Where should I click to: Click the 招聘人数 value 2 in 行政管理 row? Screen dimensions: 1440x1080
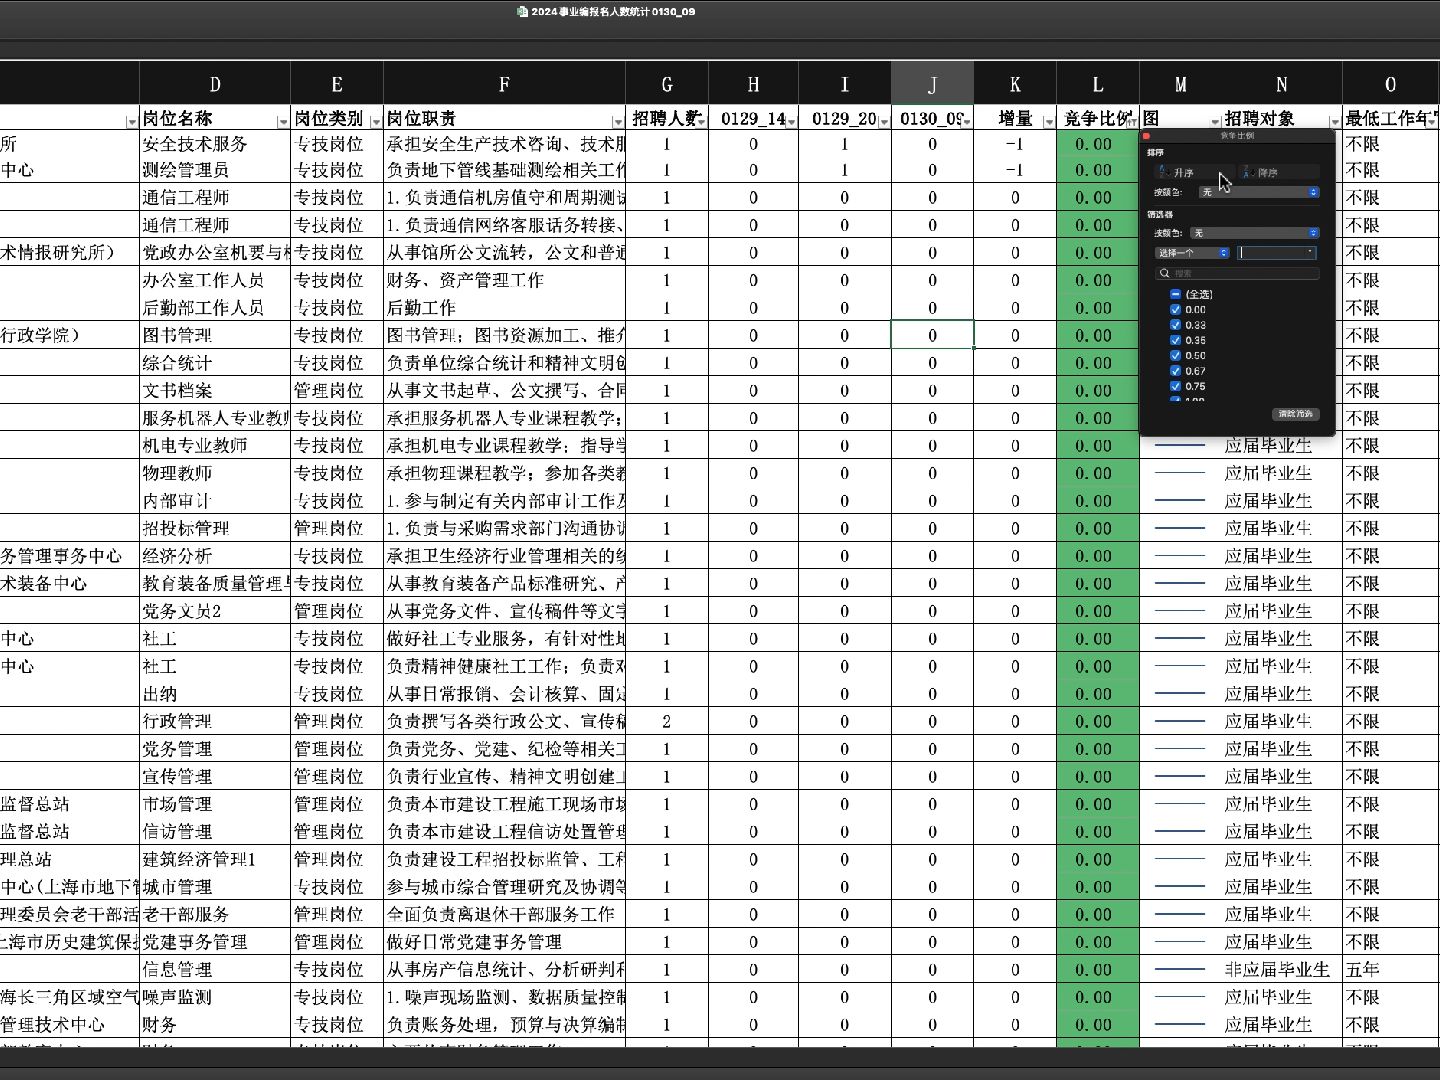pos(667,721)
